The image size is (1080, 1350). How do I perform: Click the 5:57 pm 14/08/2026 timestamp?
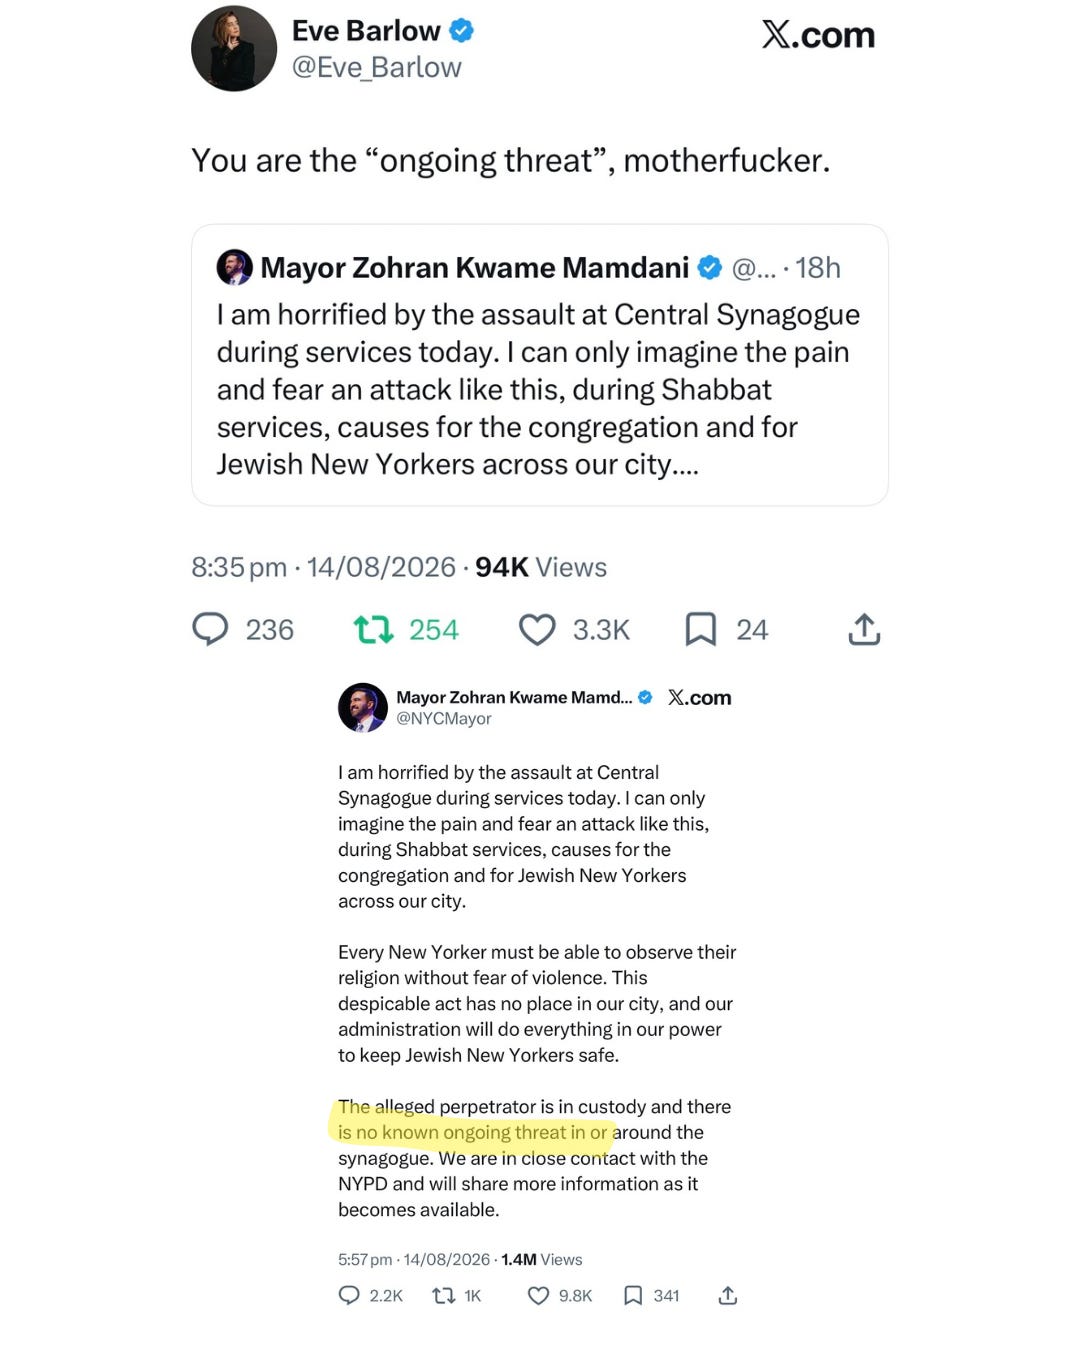click(414, 1259)
